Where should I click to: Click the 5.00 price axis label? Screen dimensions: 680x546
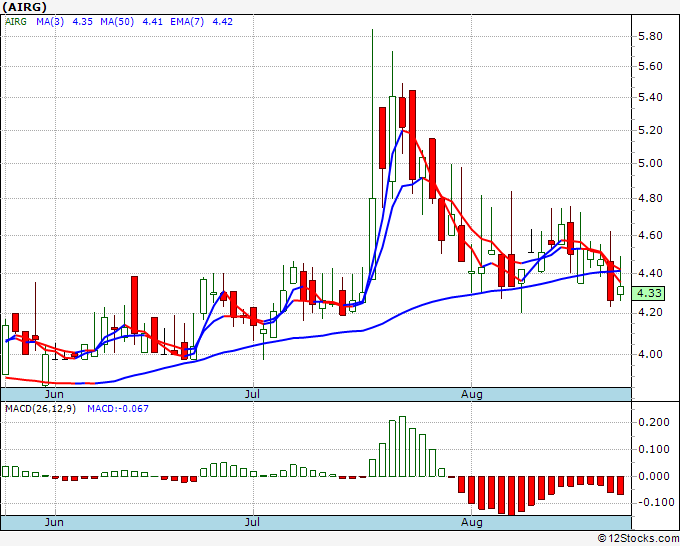(650, 164)
